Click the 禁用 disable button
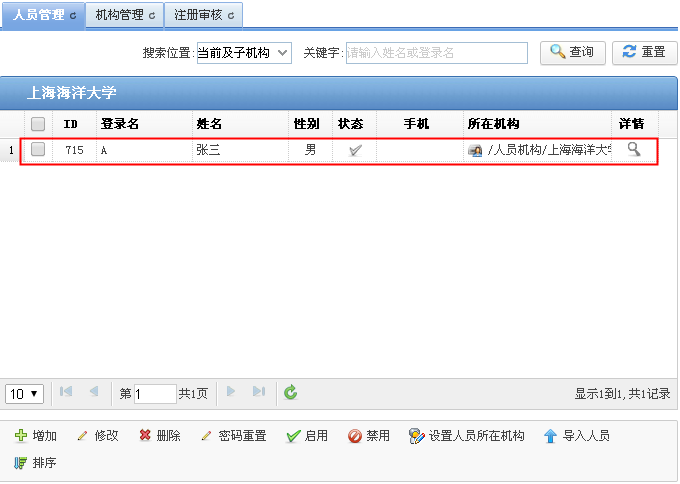 click(368, 436)
